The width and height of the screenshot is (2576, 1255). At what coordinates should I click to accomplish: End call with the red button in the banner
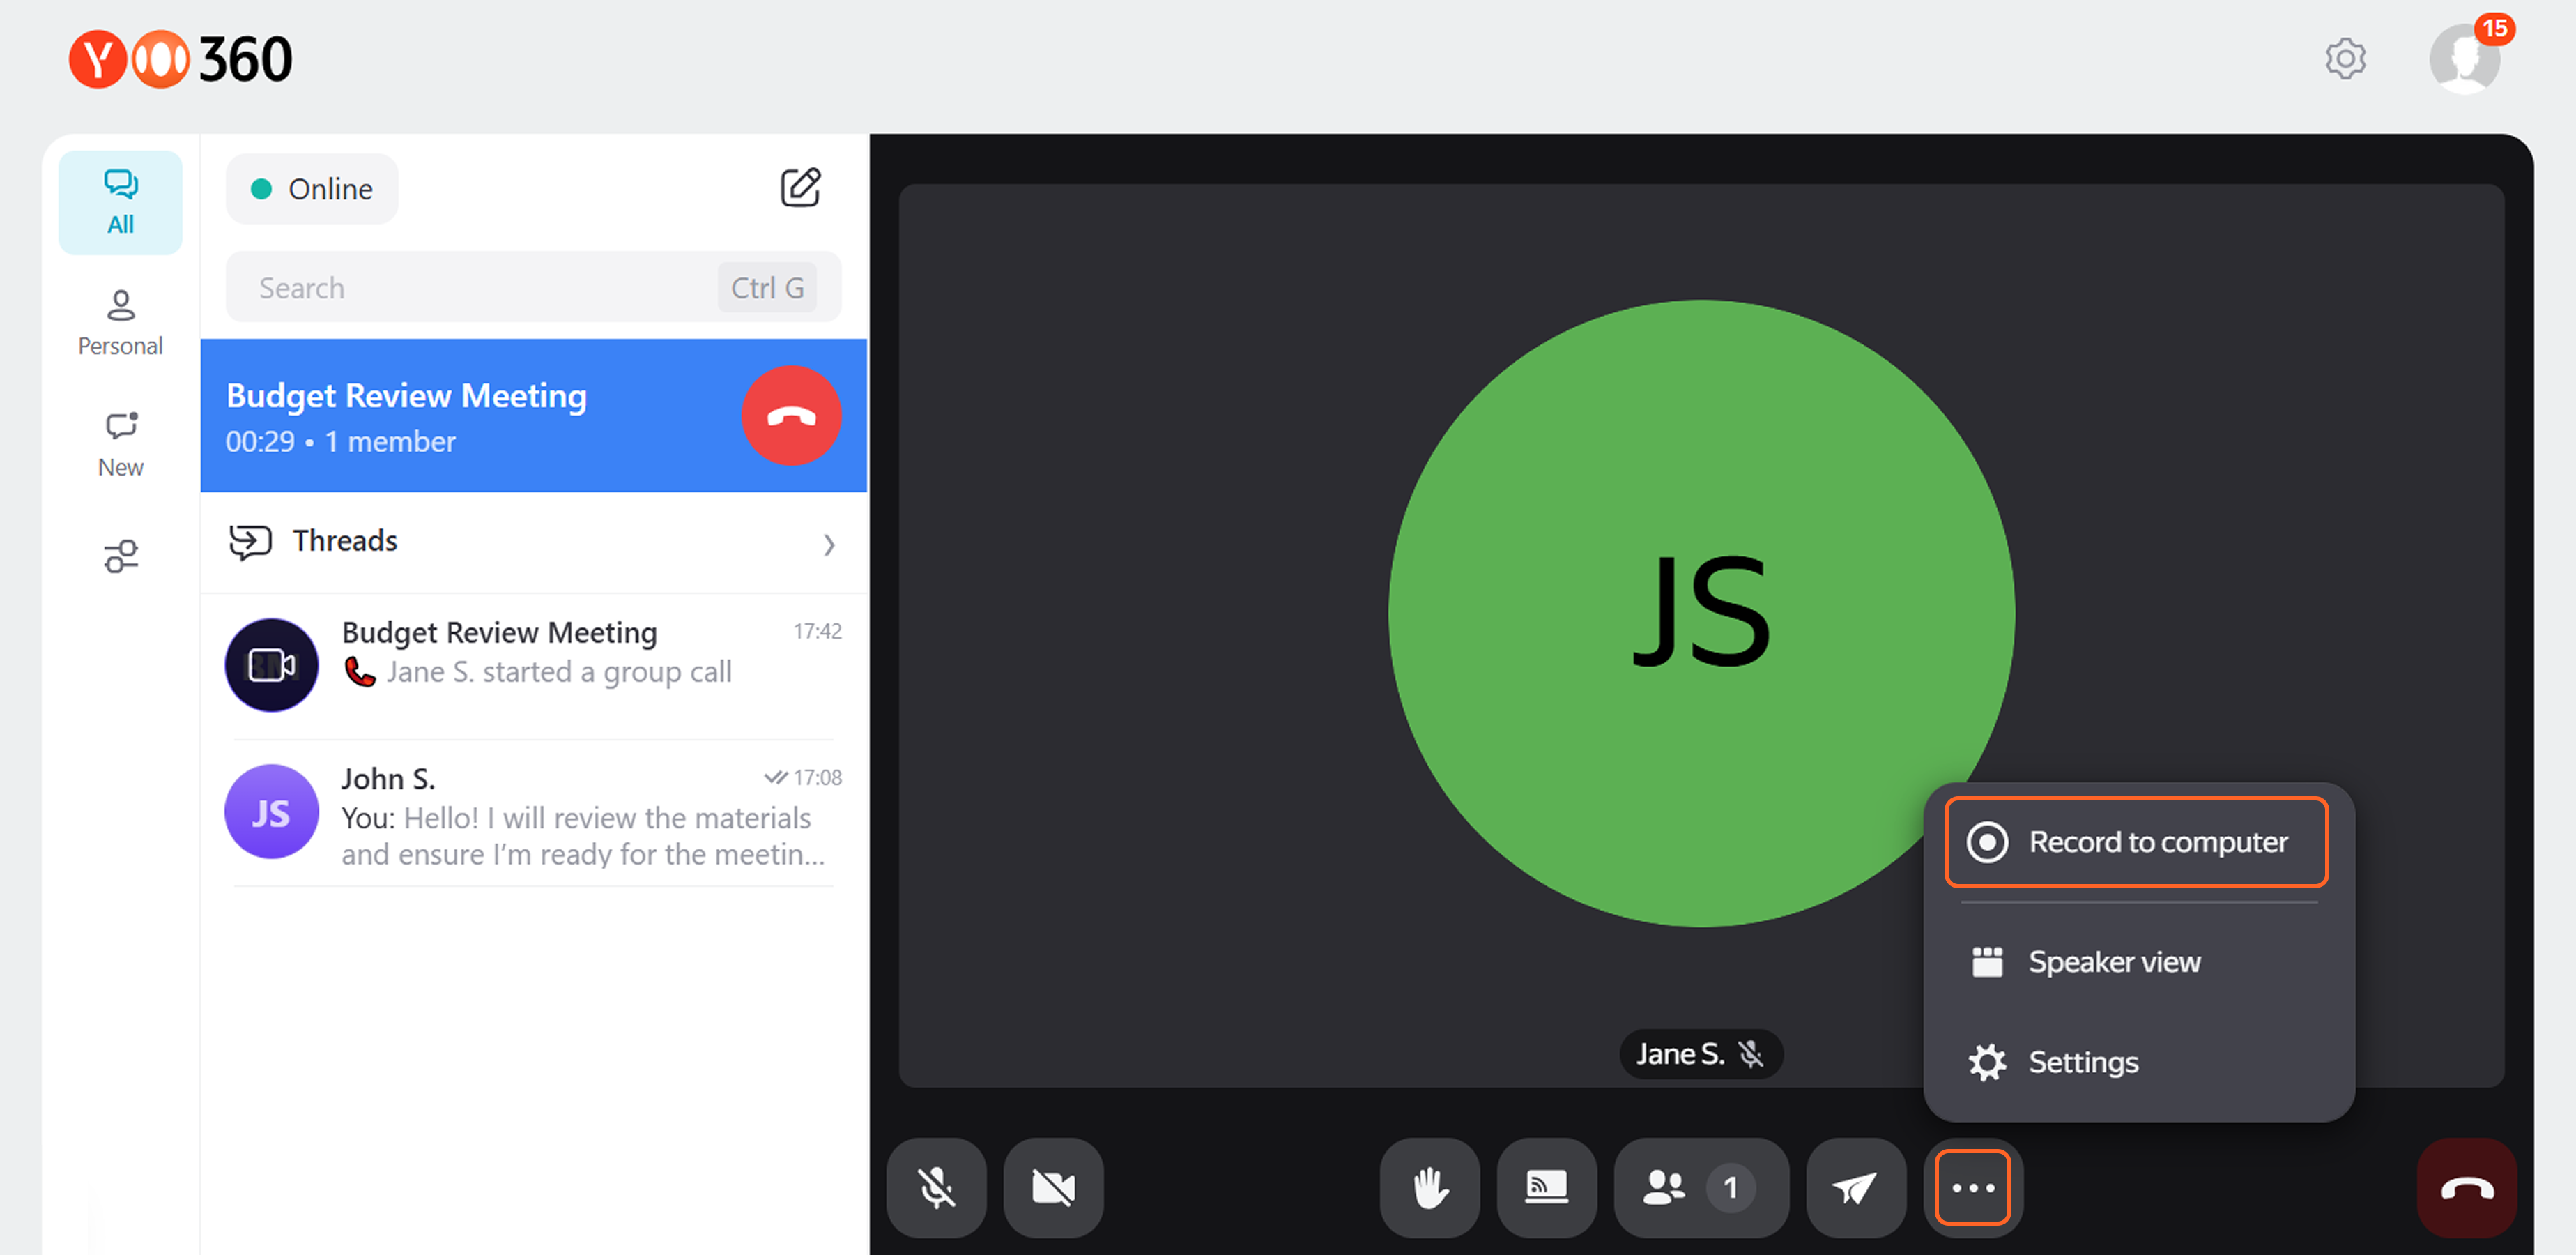791,416
